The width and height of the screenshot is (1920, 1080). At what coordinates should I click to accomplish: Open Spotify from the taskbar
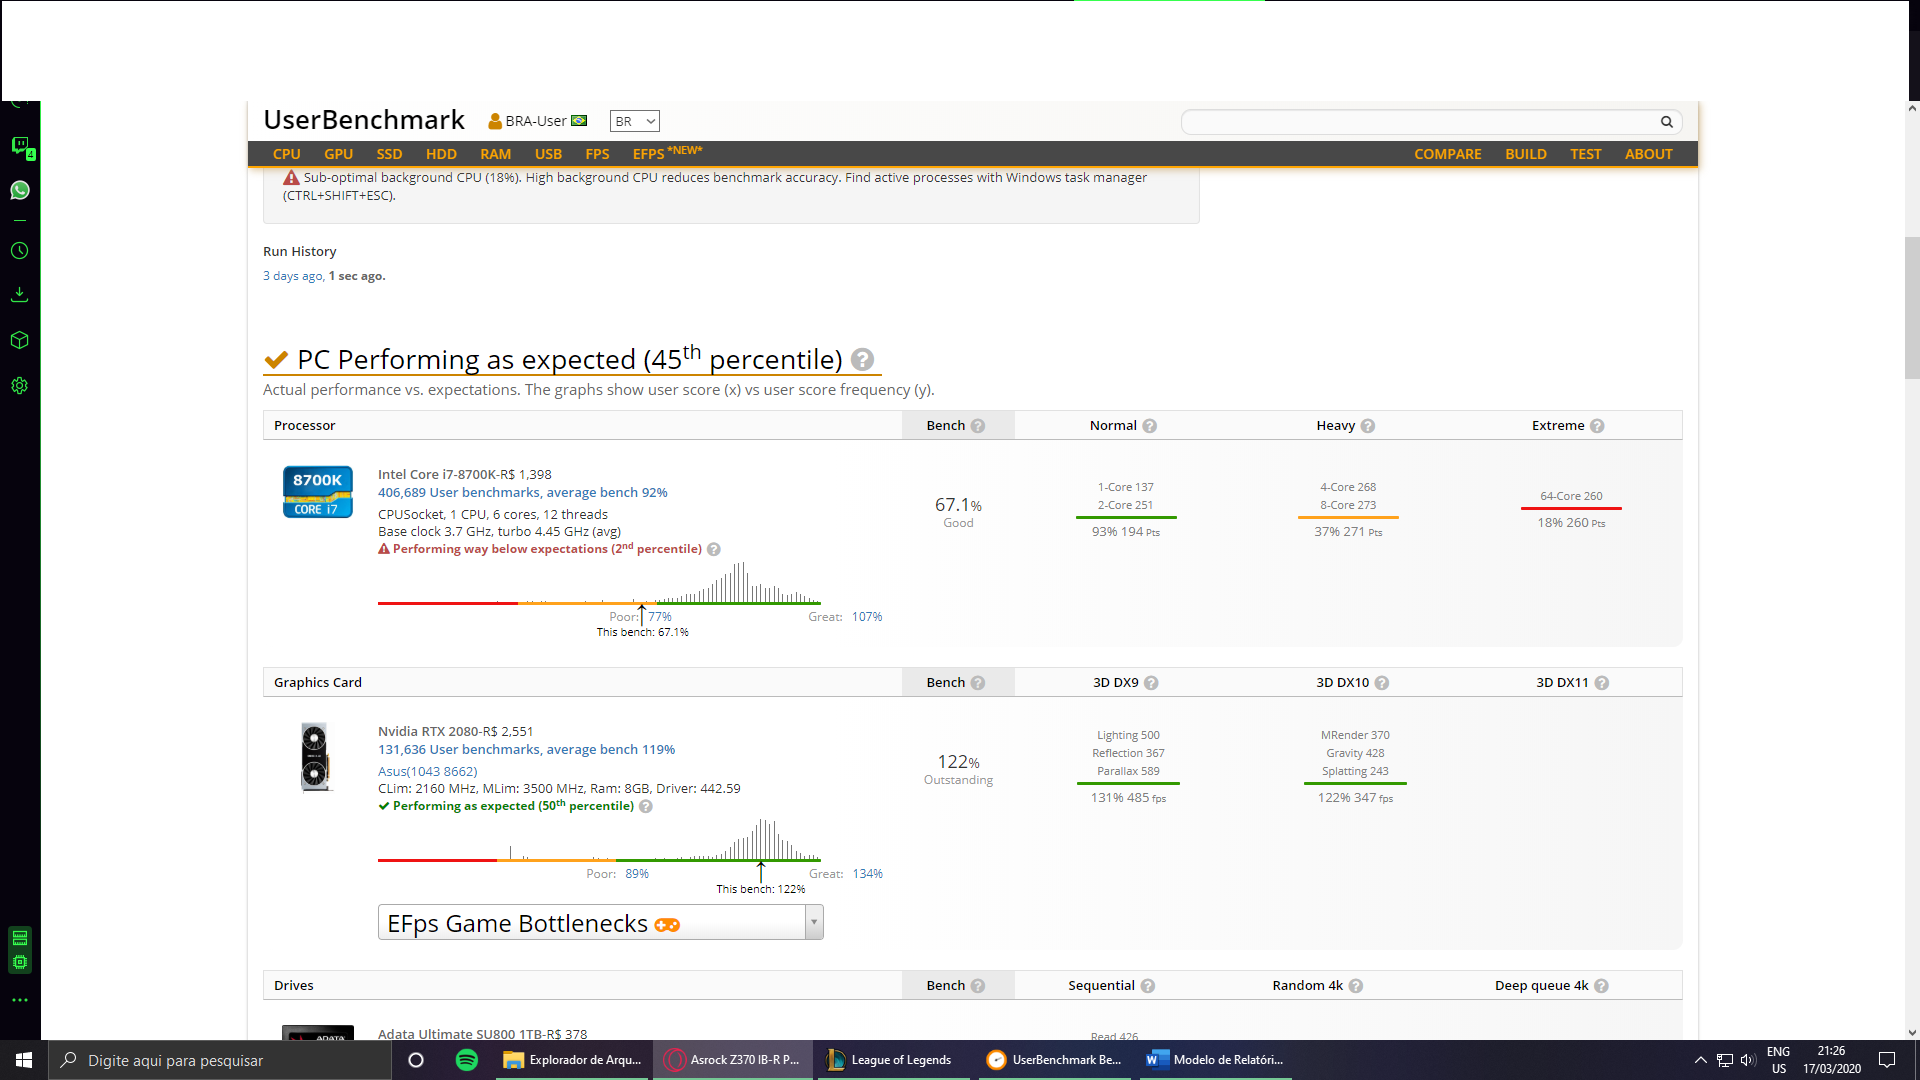[x=466, y=1060]
